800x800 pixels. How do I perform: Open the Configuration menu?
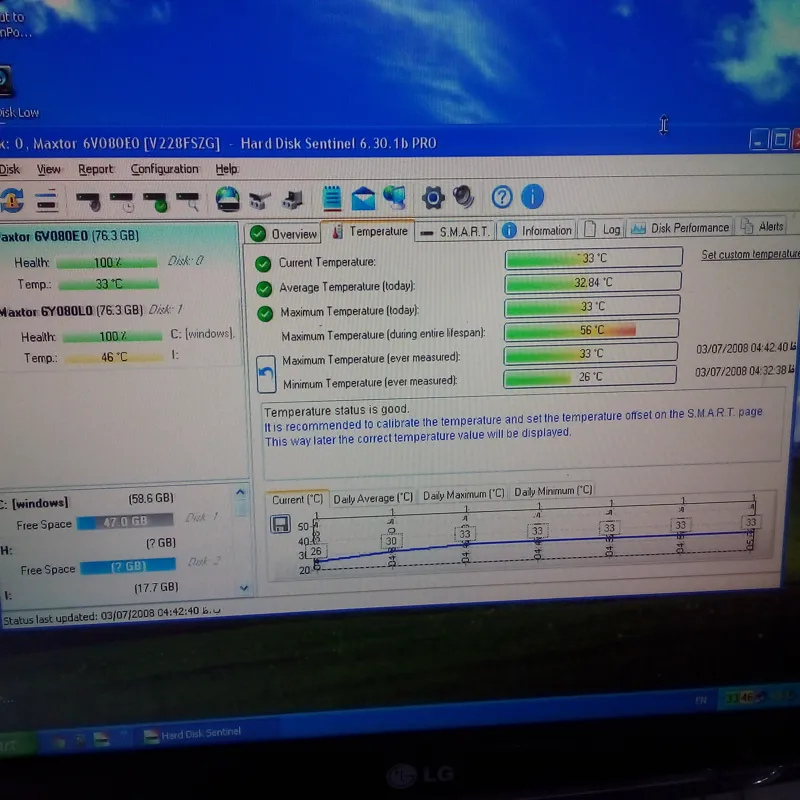tap(164, 169)
